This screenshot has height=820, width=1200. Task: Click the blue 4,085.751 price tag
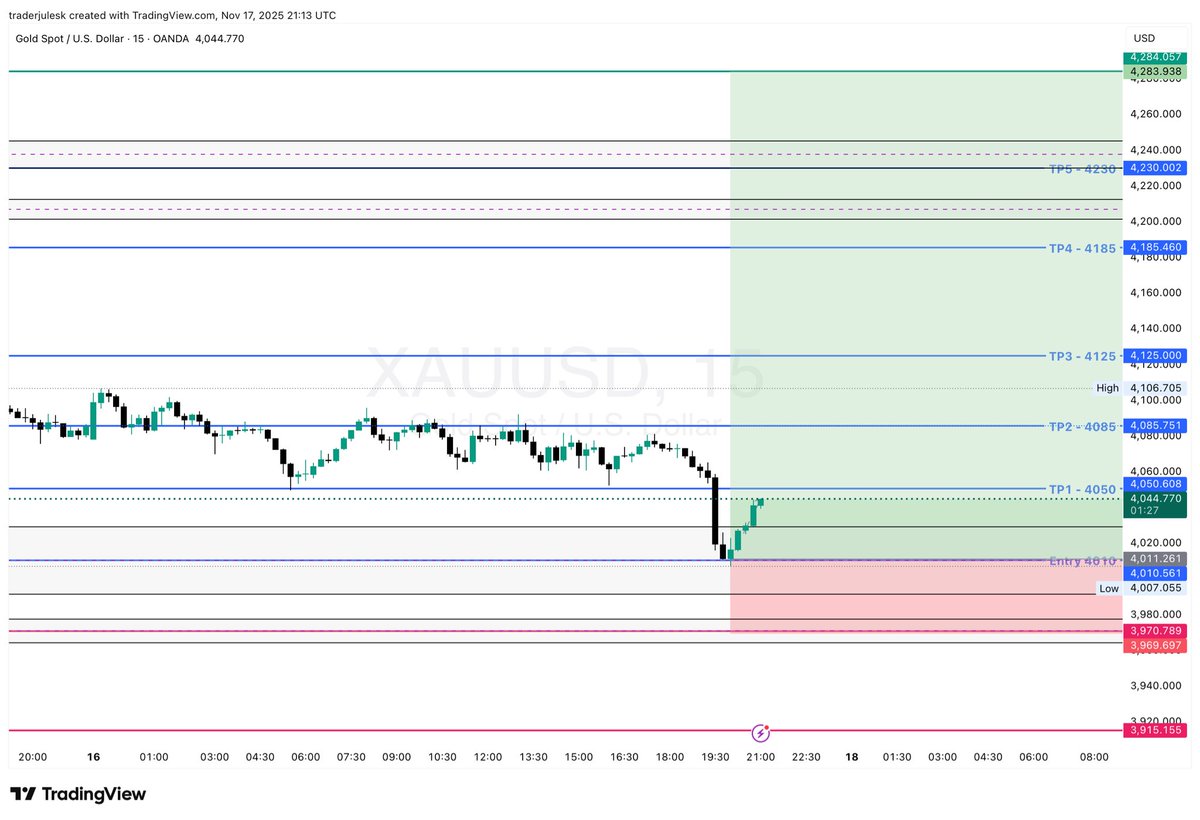[x=1155, y=425]
